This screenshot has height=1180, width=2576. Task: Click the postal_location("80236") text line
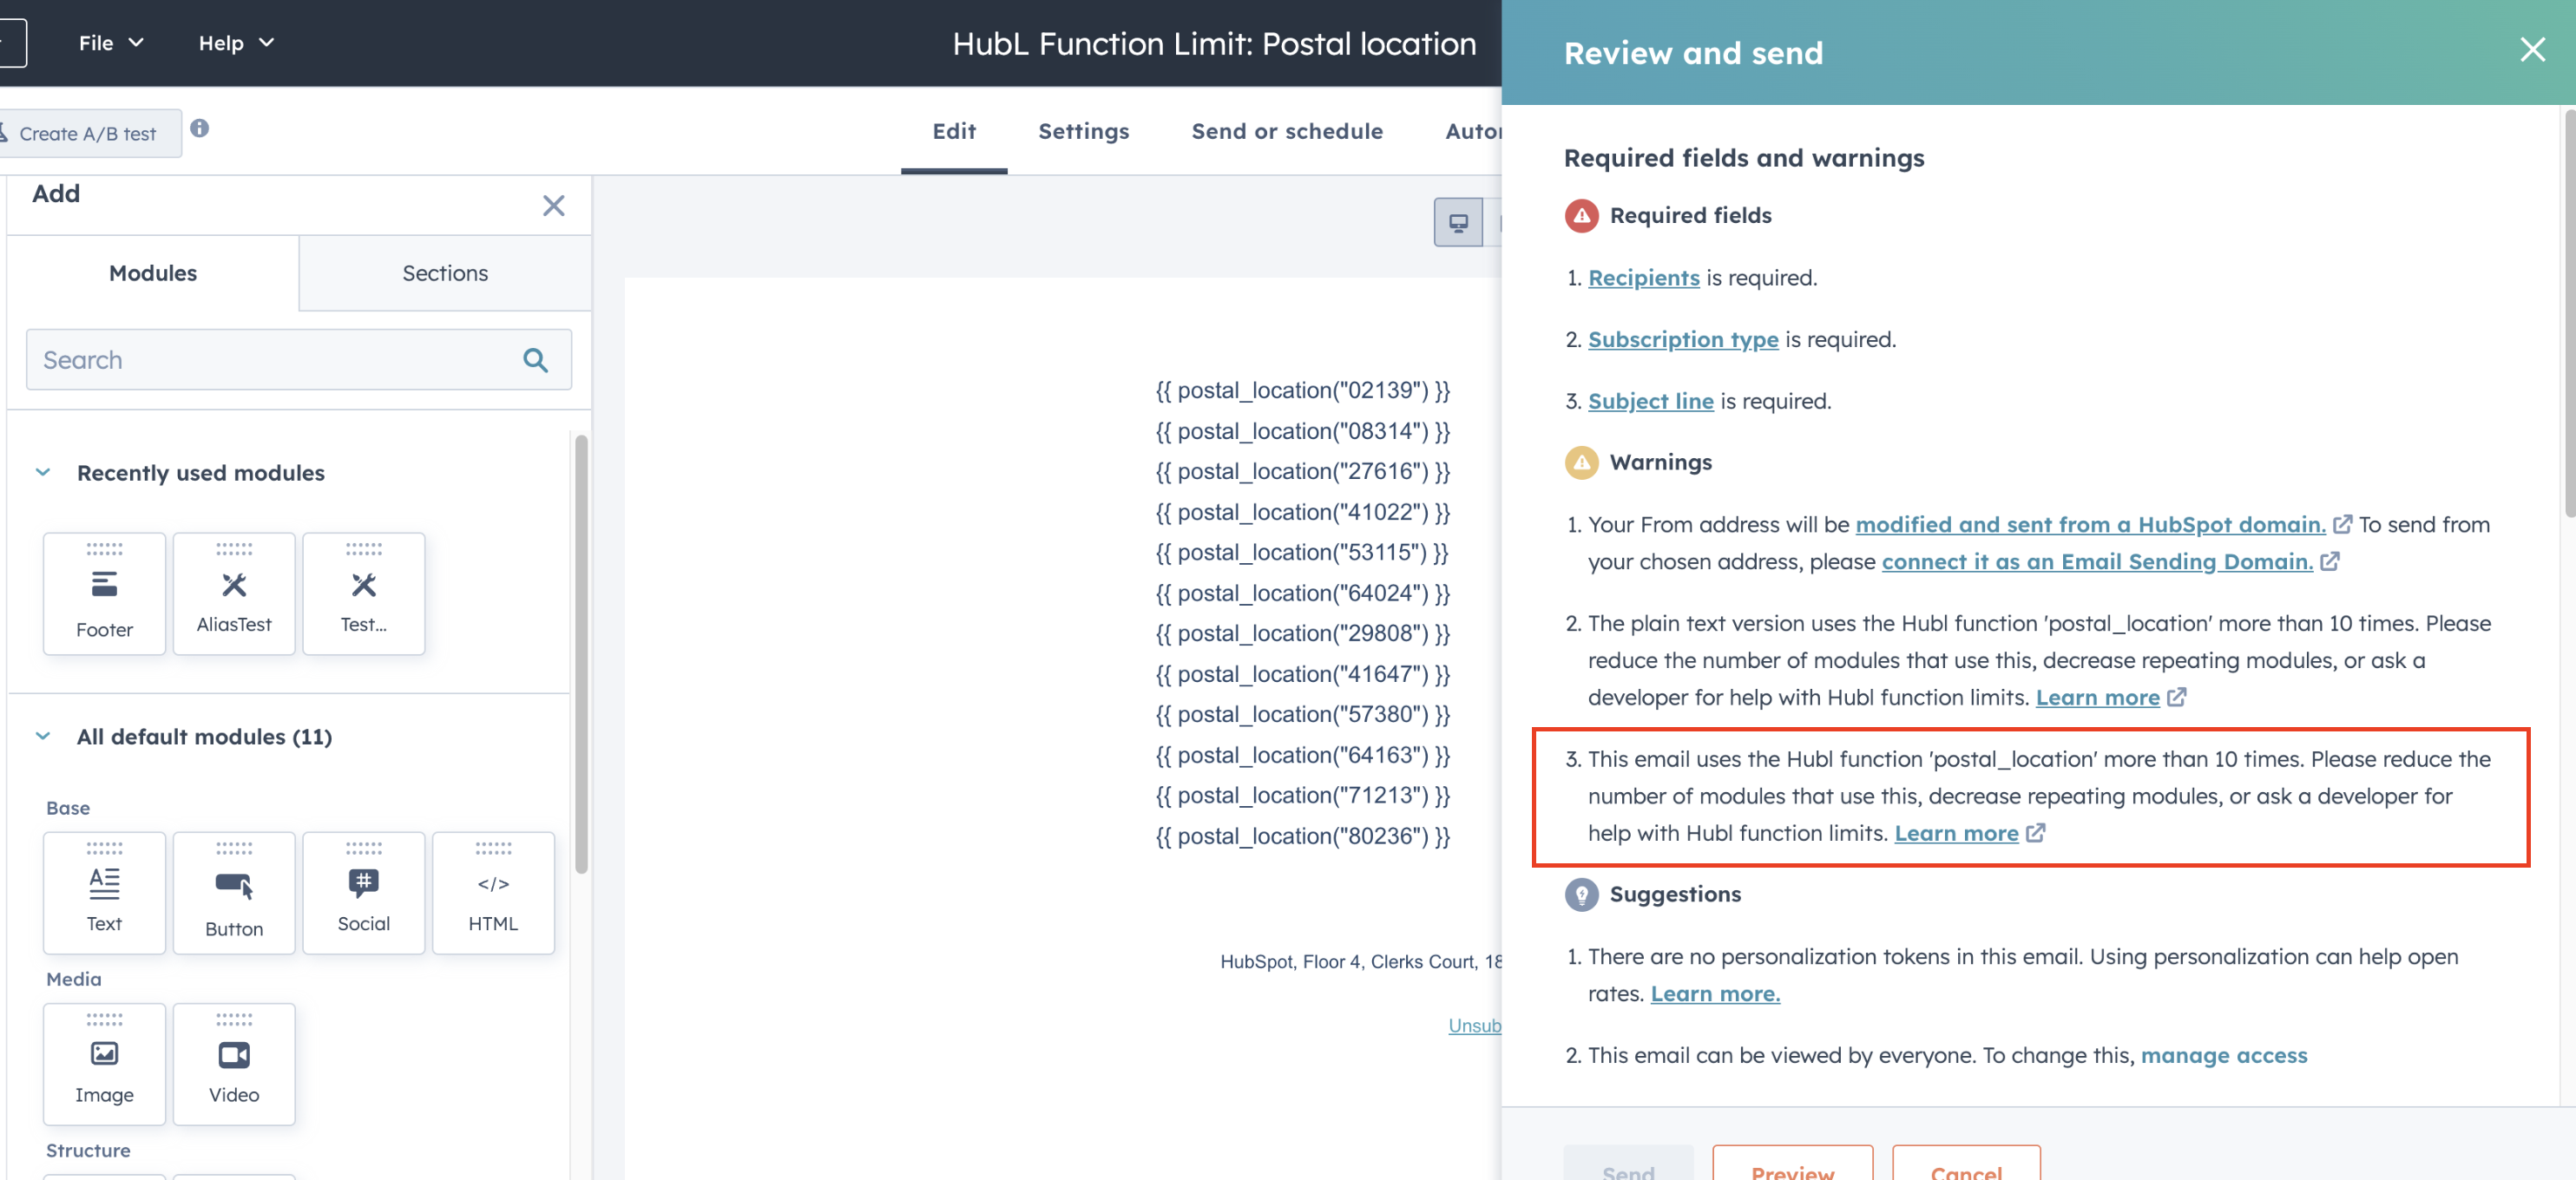[1302, 836]
